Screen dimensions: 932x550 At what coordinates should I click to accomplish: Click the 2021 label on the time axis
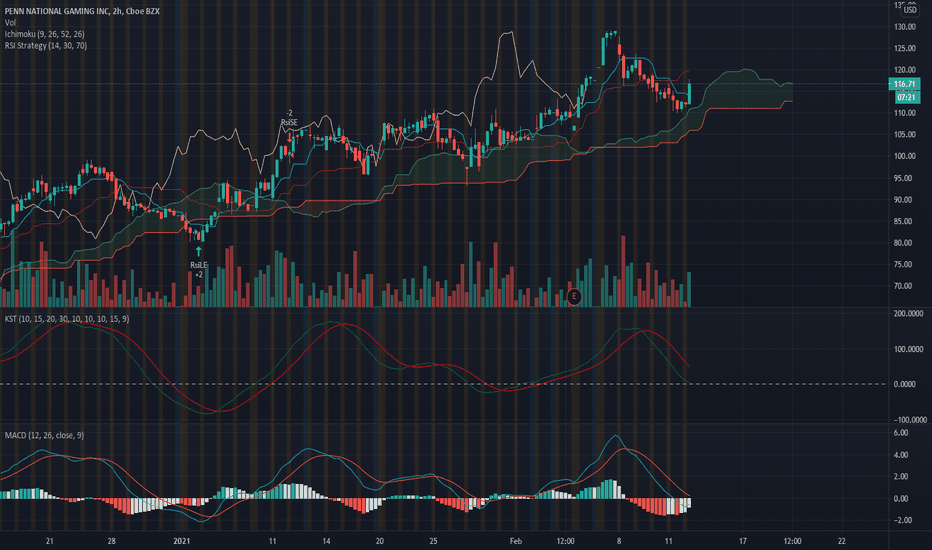(x=181, y=541)
